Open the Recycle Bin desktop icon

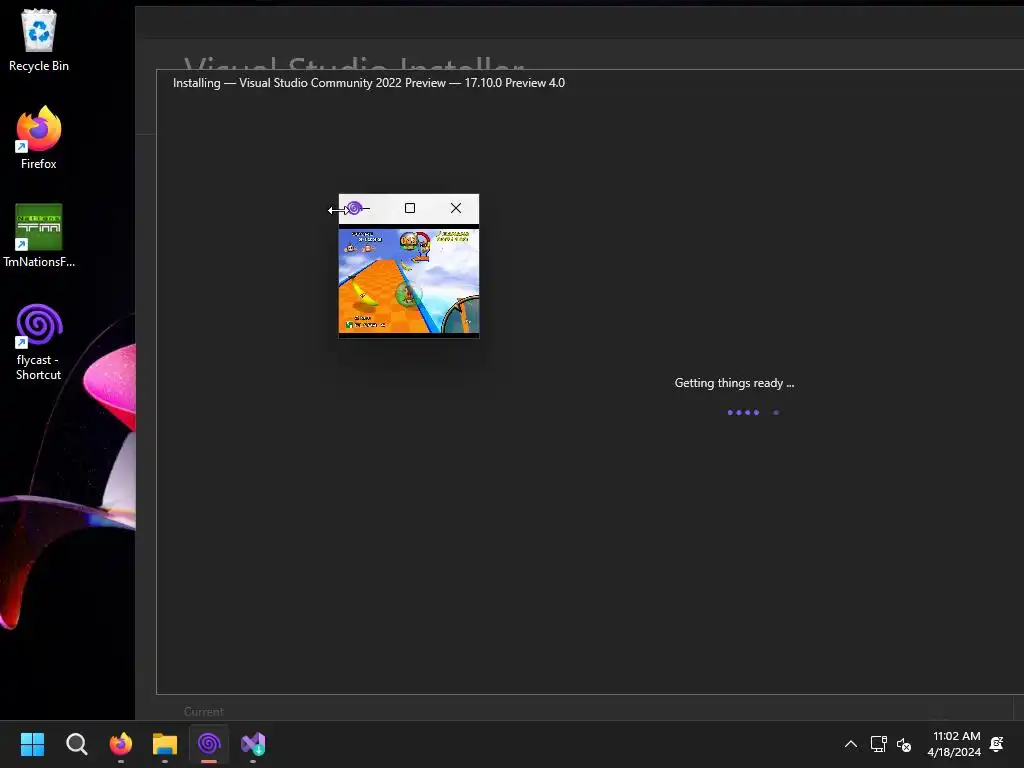[x=39, y=40]
